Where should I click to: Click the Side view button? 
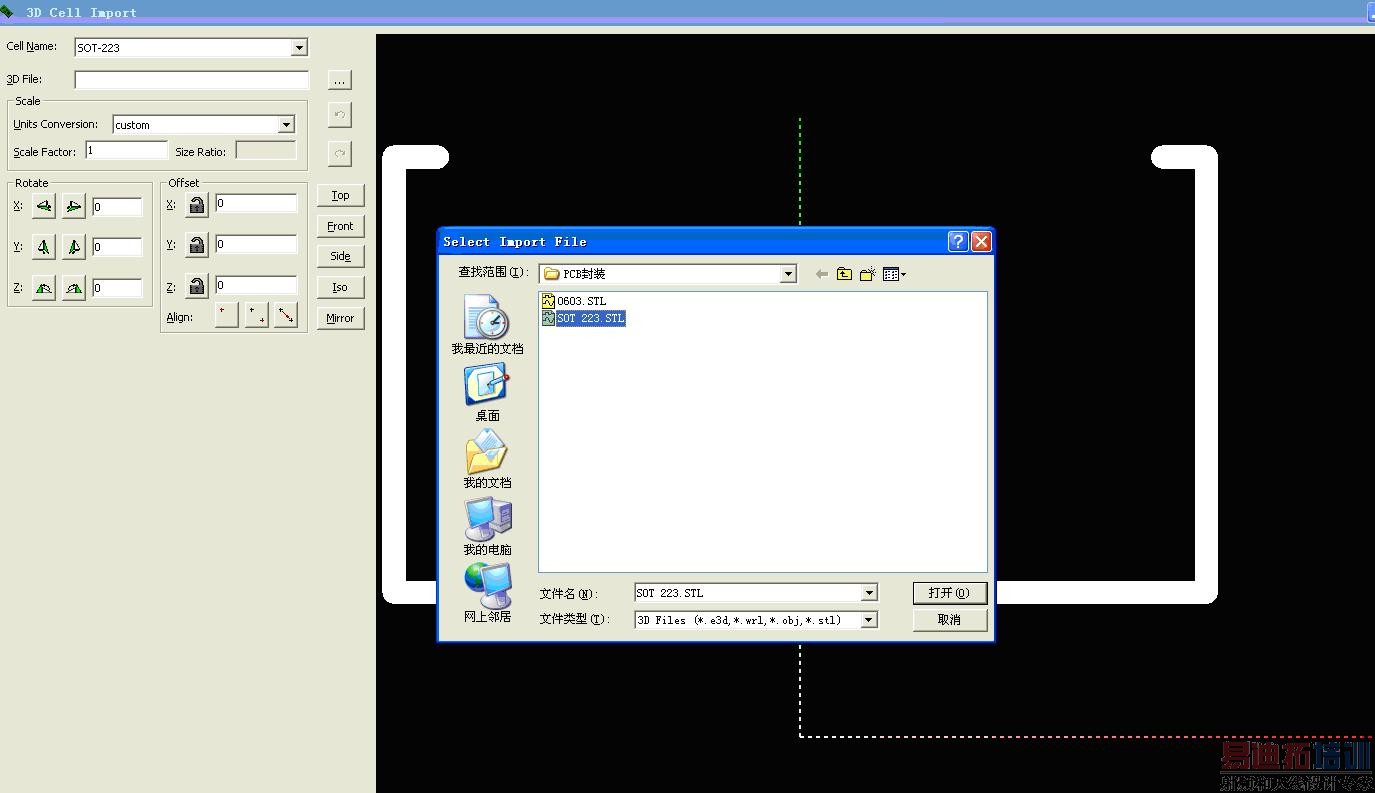(x=340, y=256)
